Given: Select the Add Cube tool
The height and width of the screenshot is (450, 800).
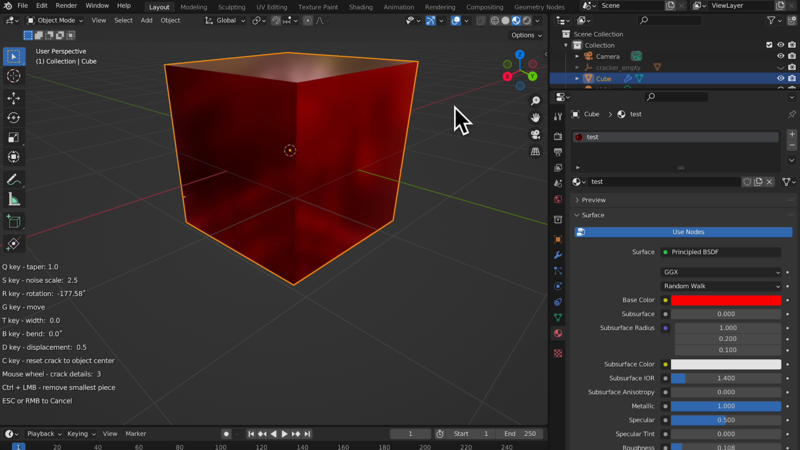Looking at the screenshot, I should 14,221.
